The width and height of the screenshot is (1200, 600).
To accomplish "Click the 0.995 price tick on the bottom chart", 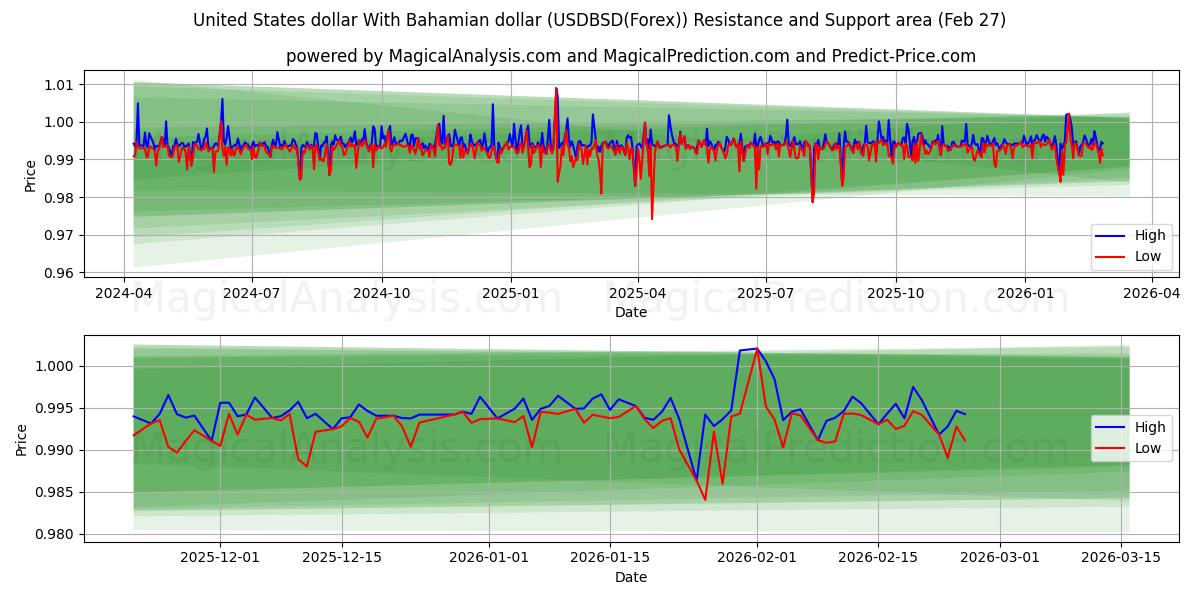I will (x=56, y=408).
